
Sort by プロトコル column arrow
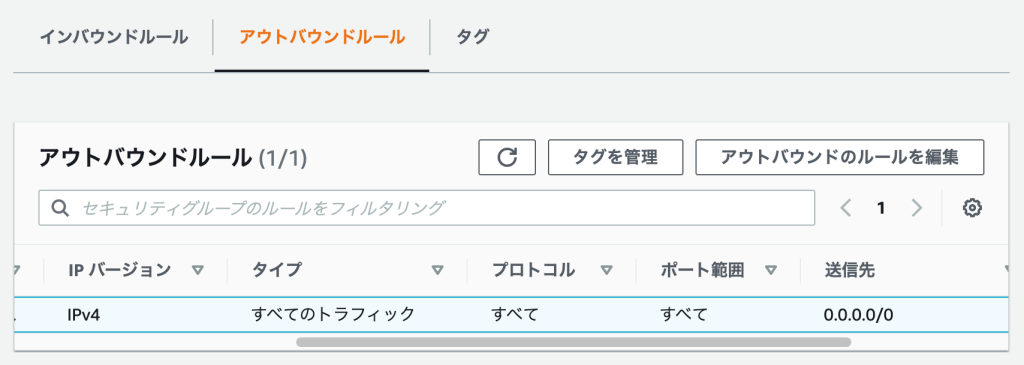tap(607, 270)
